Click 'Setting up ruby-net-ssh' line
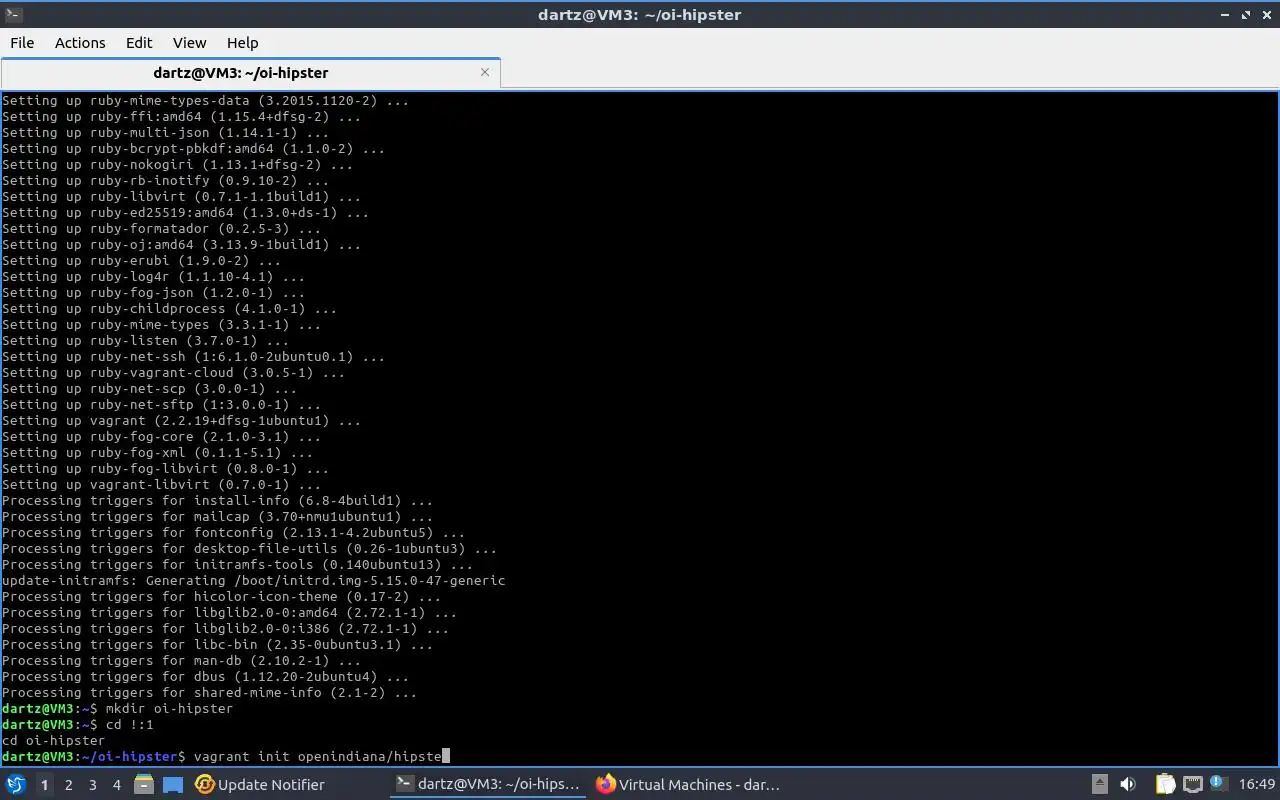 pos(193,356)
